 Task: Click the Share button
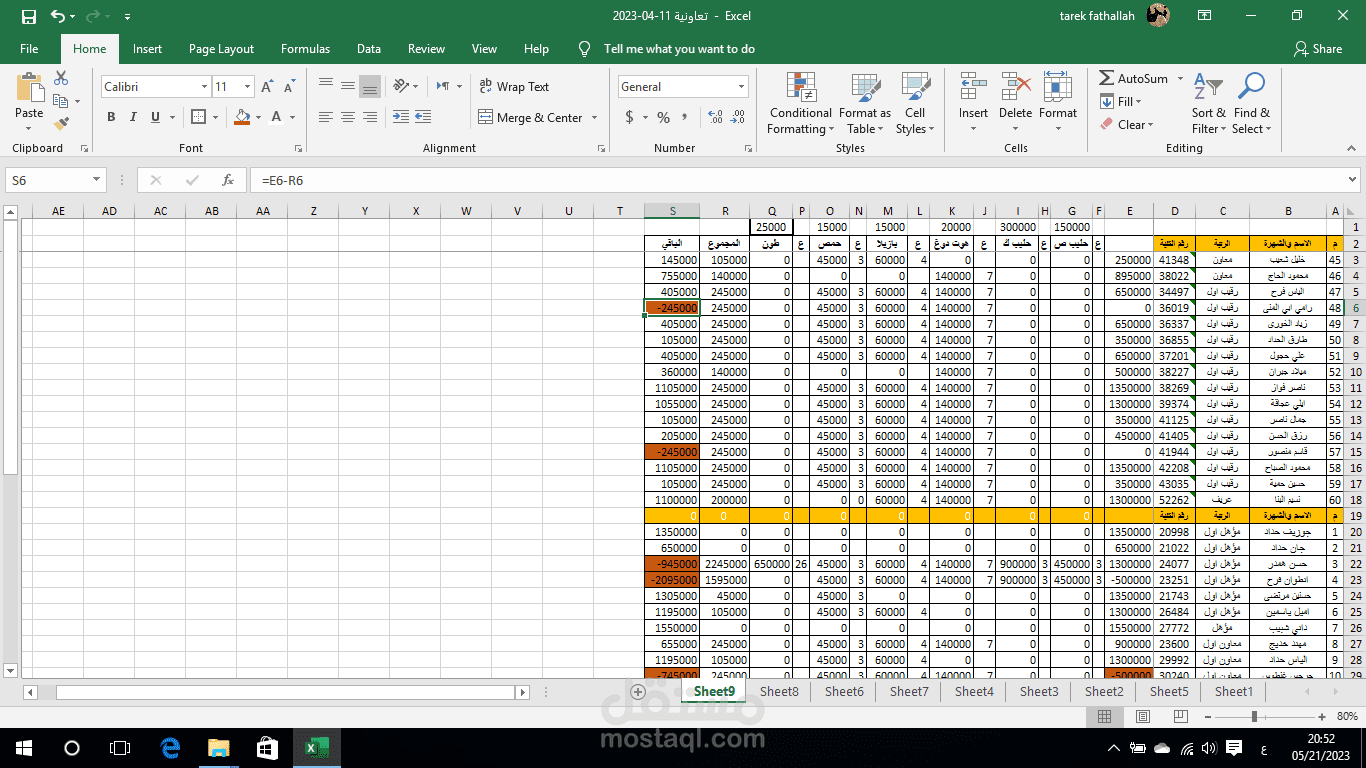click(1317, 49)
